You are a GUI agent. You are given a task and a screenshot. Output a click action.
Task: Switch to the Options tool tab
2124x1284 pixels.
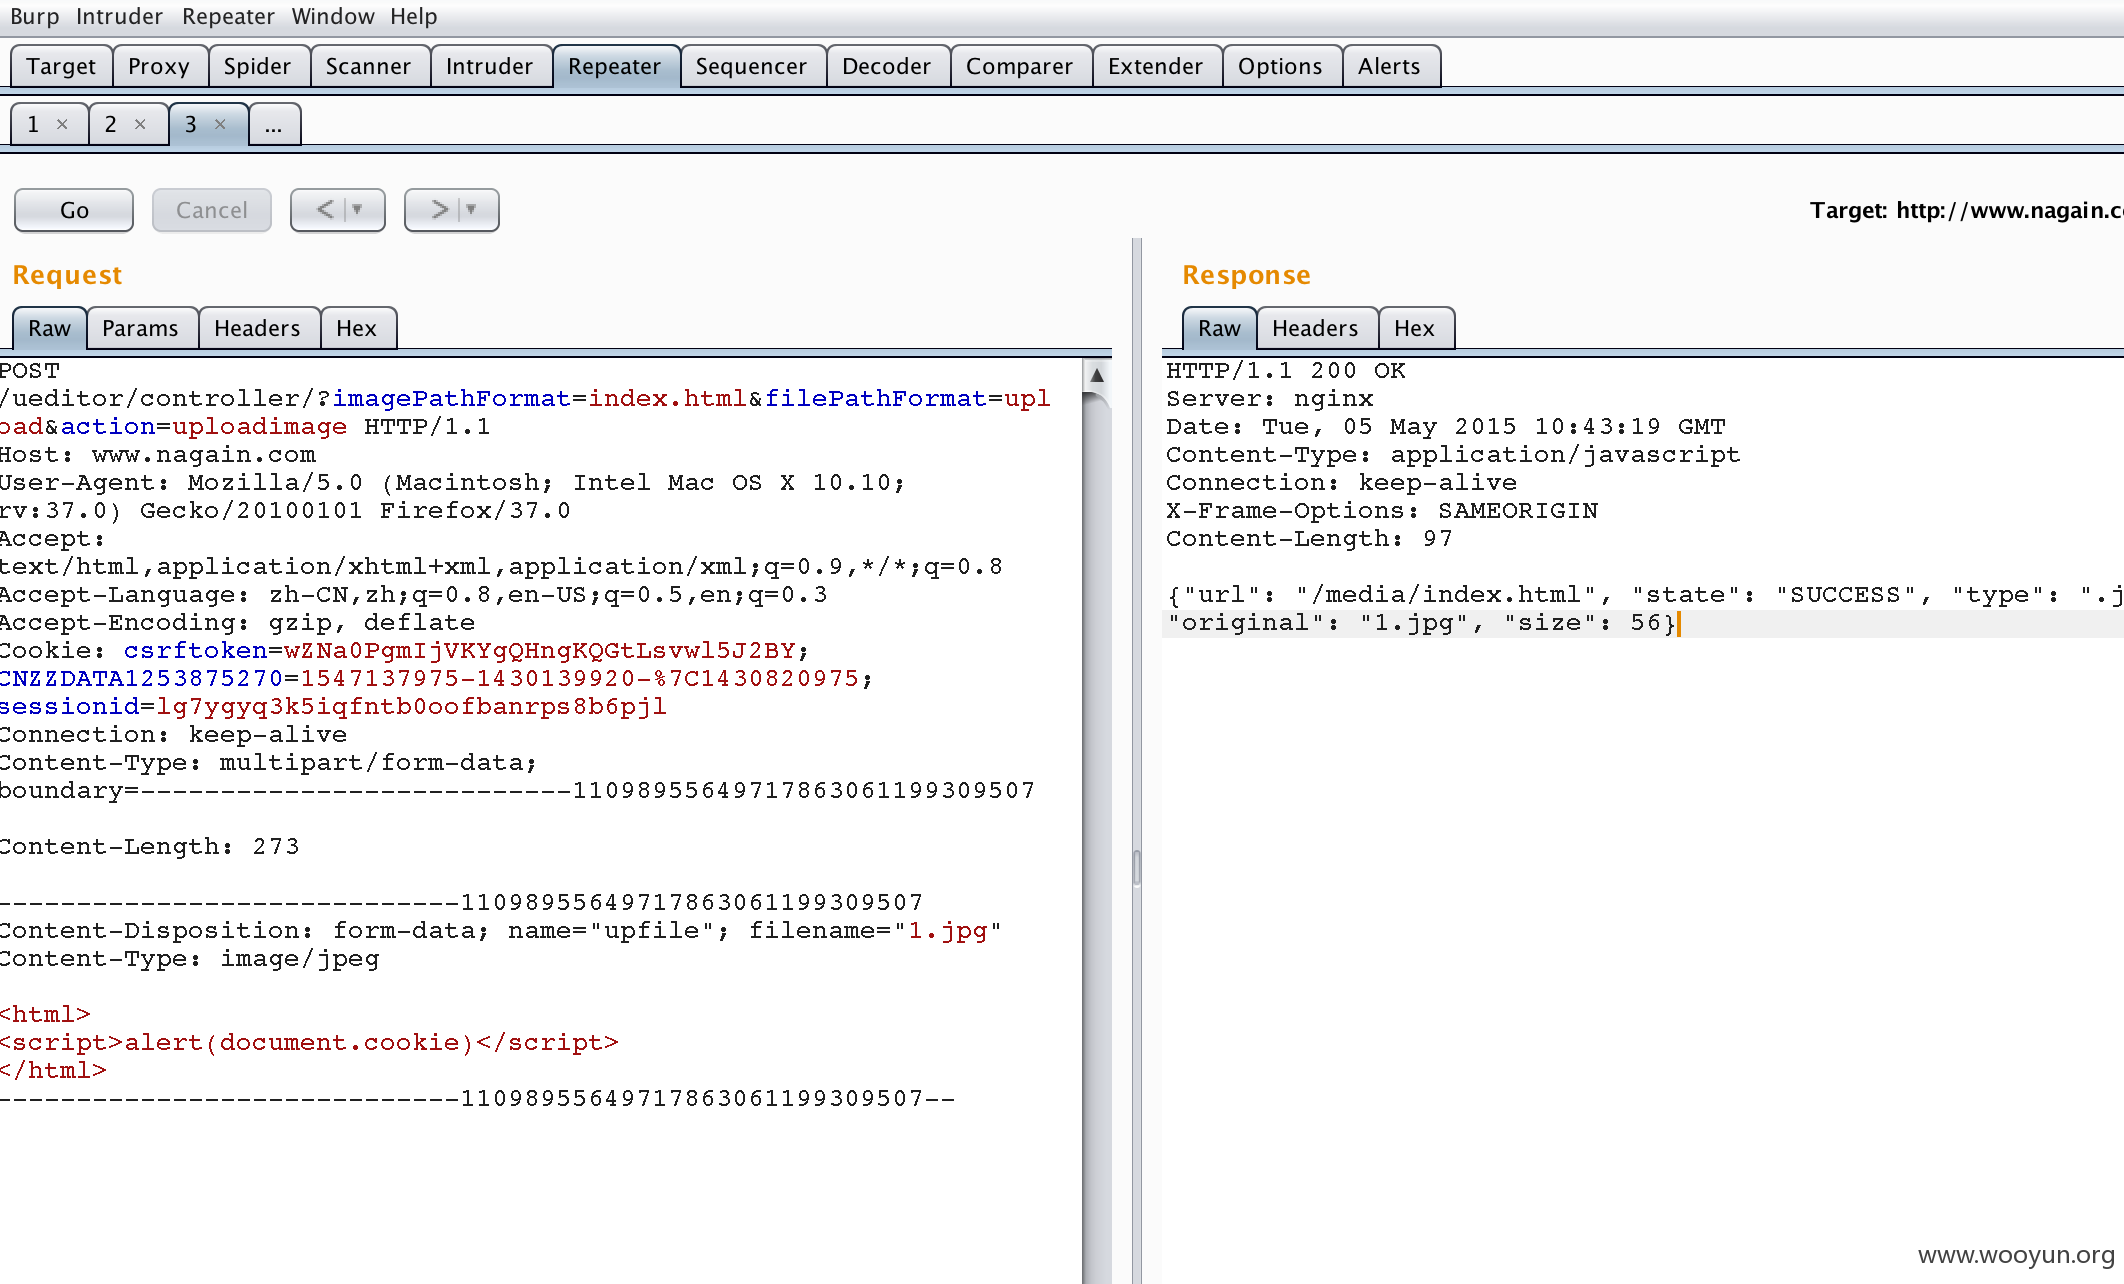click(1280, 66)
